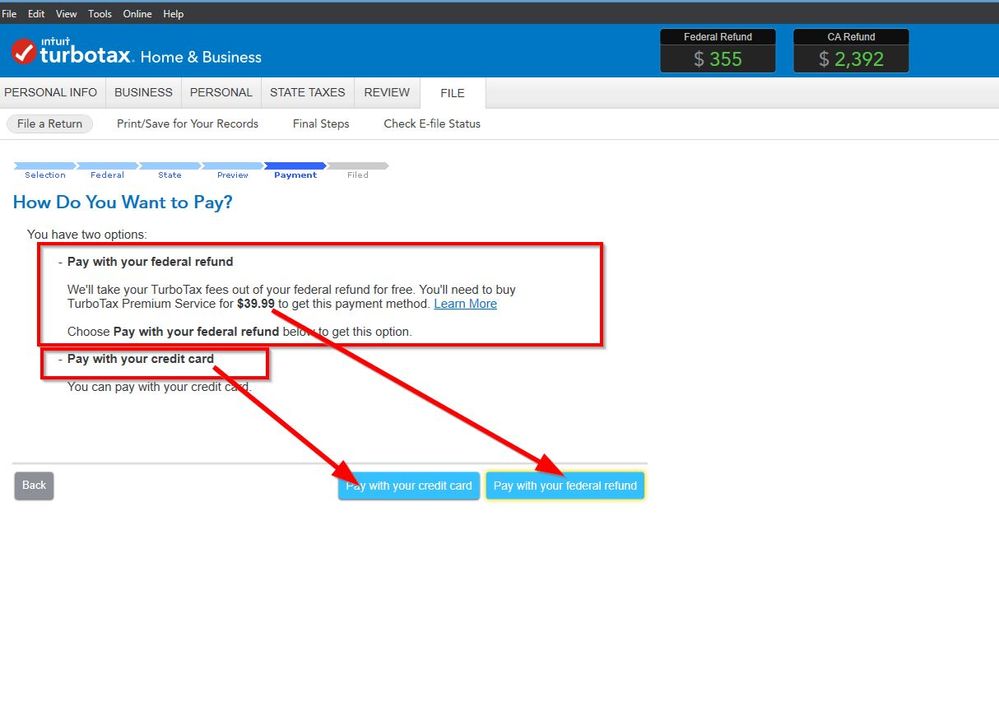Open the Online menu
The height and width of the screenshot is (707, 999).
[138, 14]
